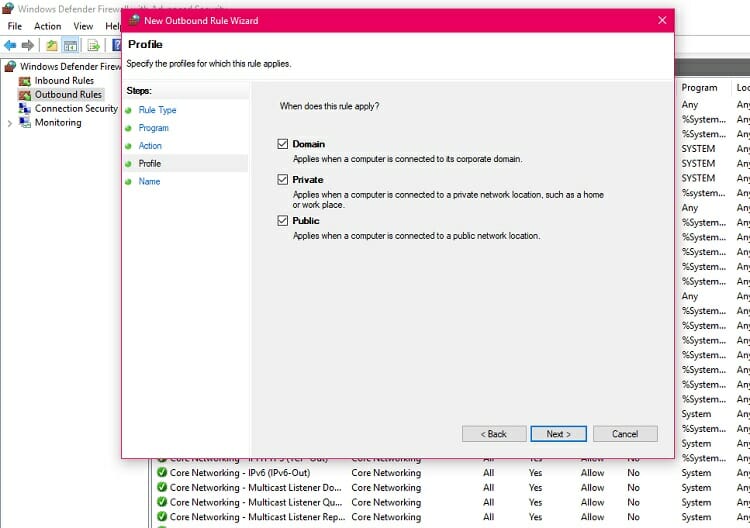This screenshot has height=528, width=750.
Task: Click the Inbound Rules tree icon
Action: point(24,81)
